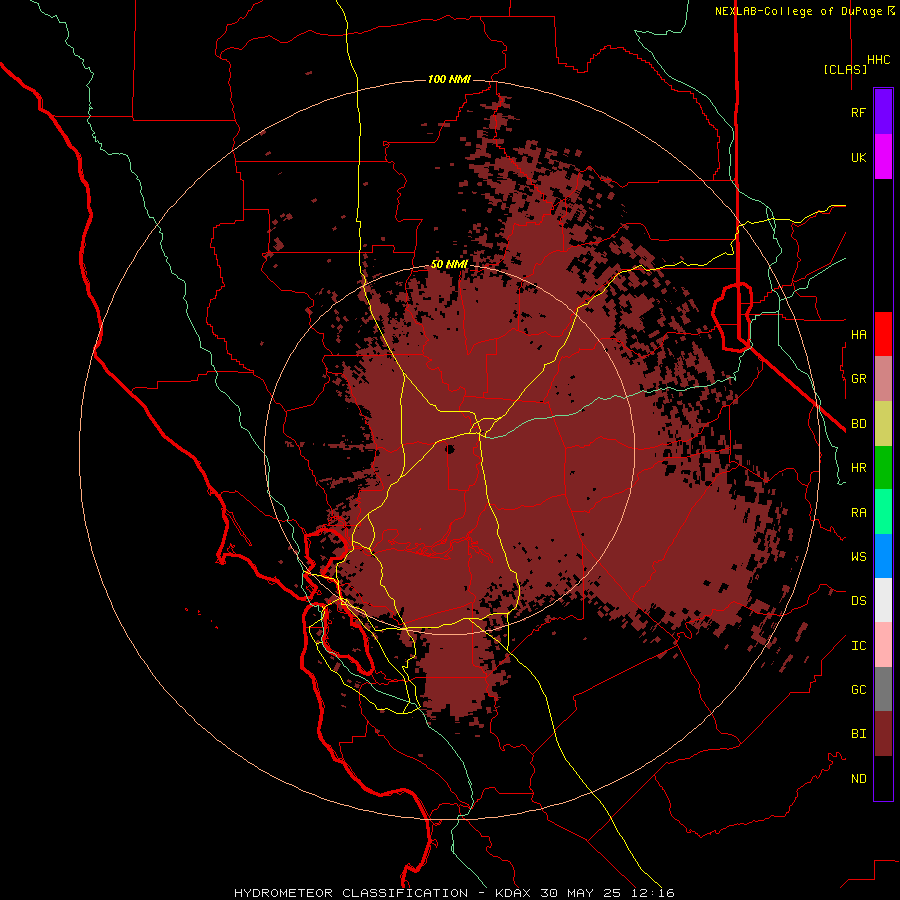Click the BI legend label
This screenshot has width=900, height=900.
tap(858, 734)
